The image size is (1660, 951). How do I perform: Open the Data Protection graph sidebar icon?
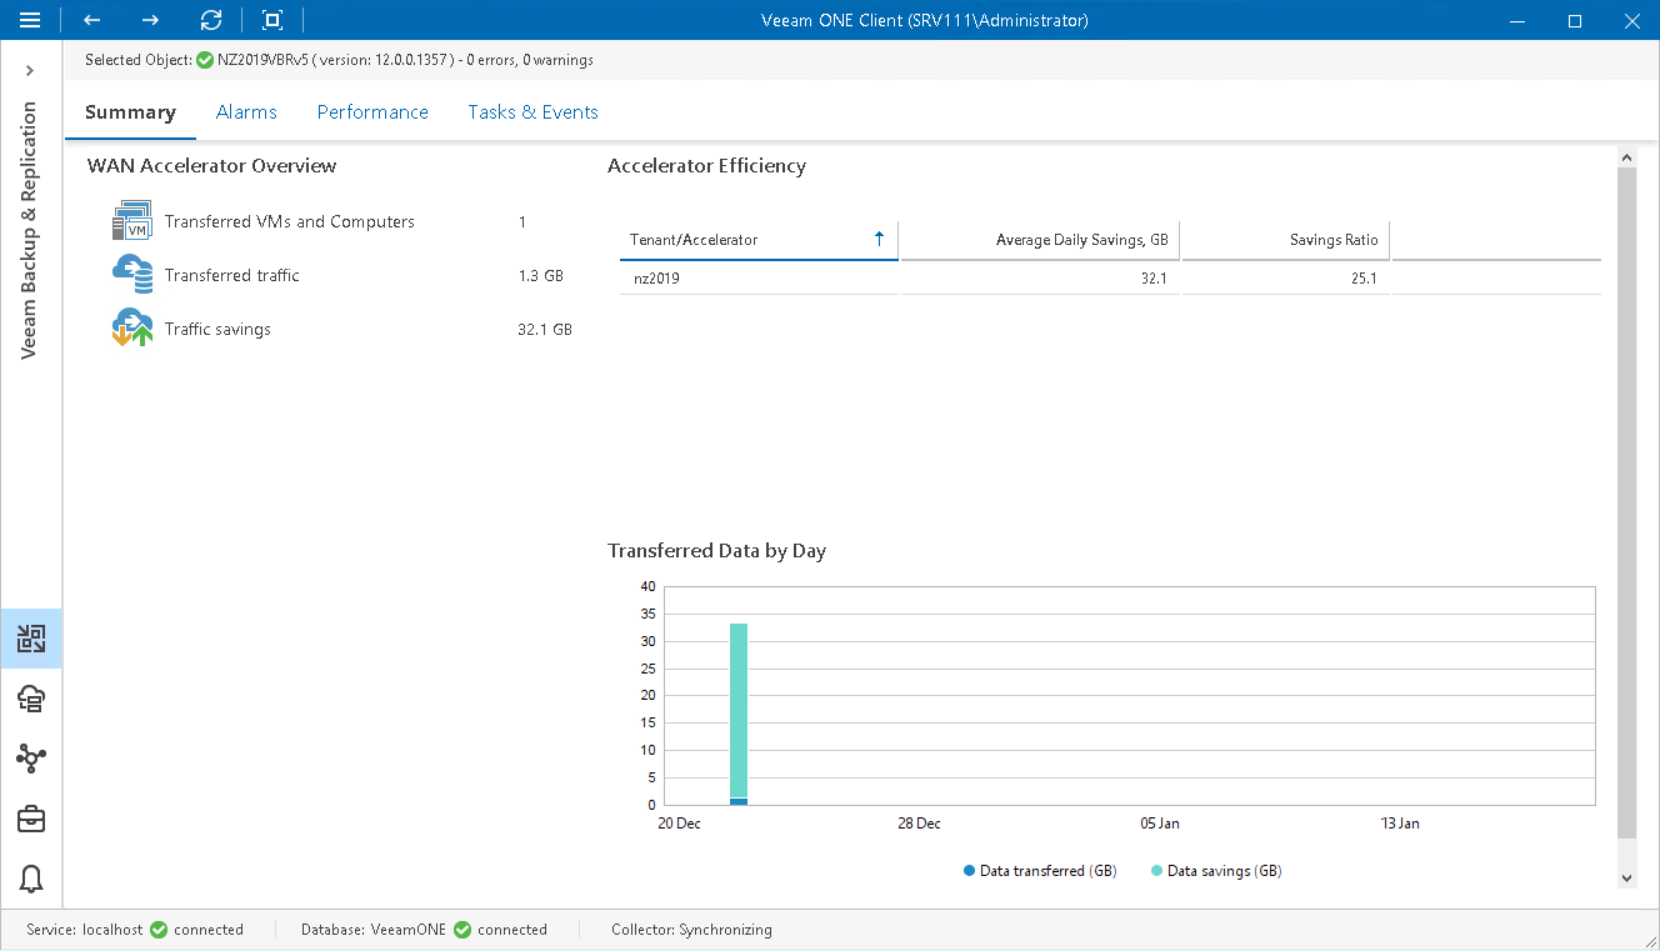pos(31,758)
